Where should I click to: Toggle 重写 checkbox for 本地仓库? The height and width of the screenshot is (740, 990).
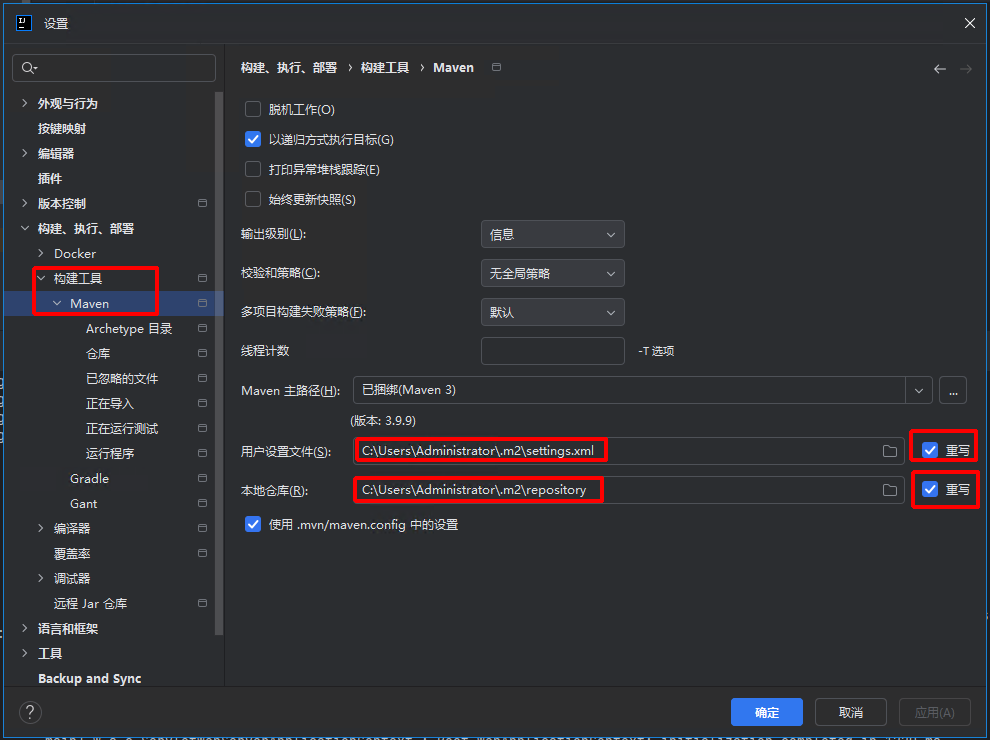(930, 489)
